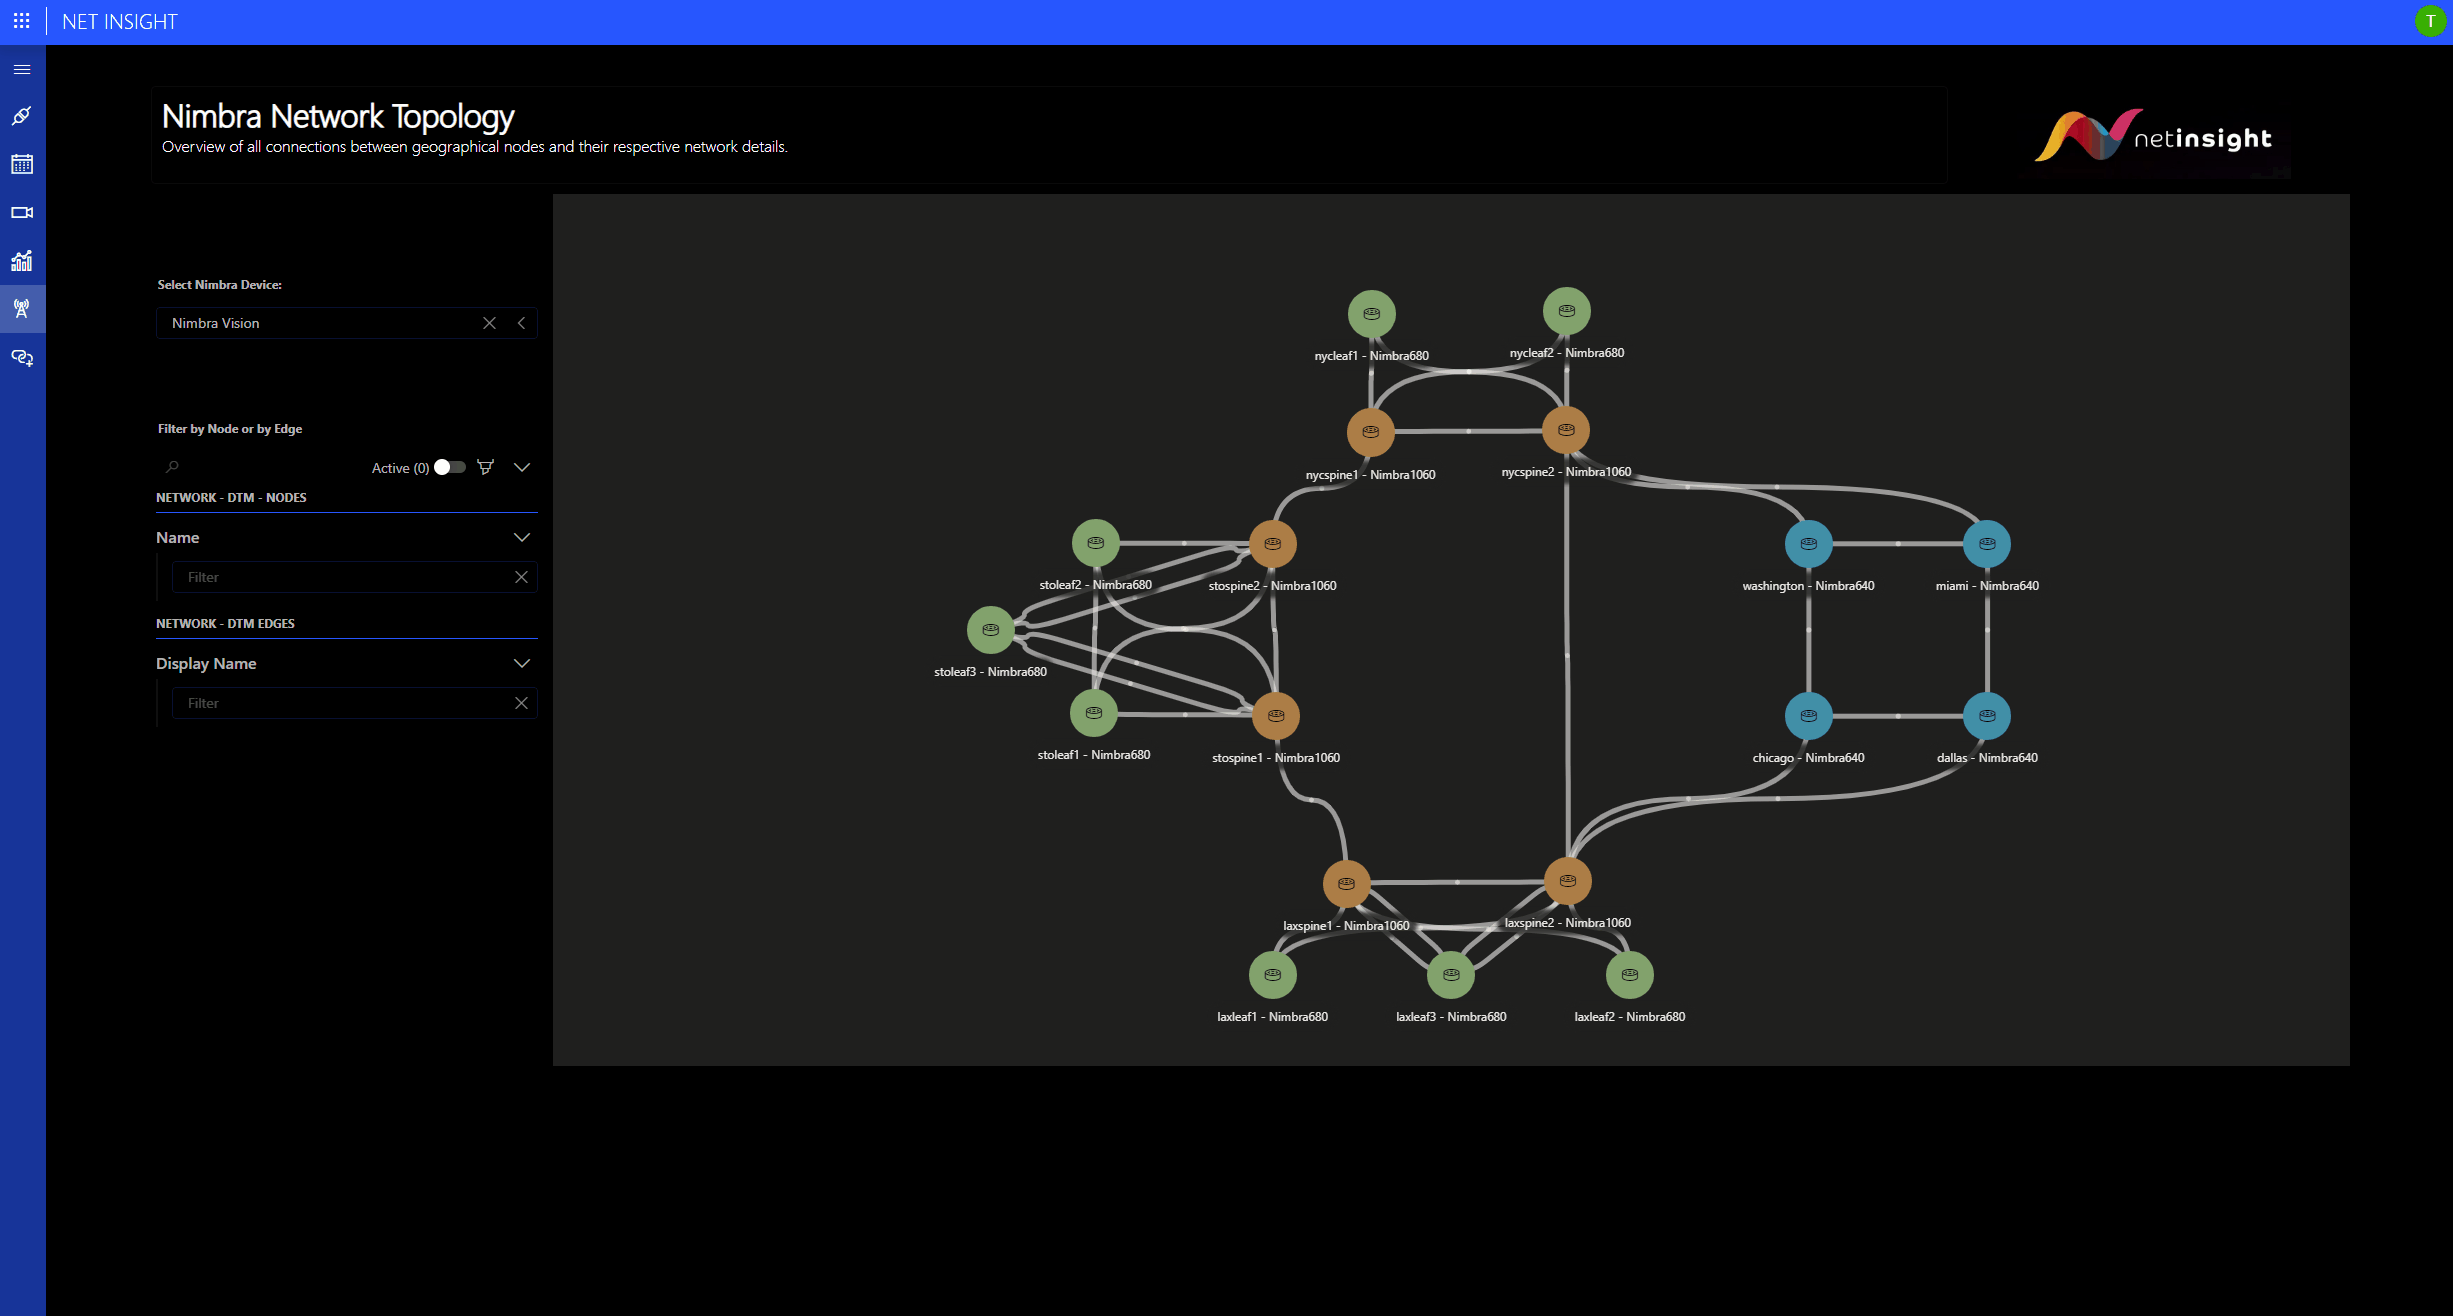Select the stoleaf2 Nimbra680 node
Screen dimensions: 2453x1316
point(1095,543)
